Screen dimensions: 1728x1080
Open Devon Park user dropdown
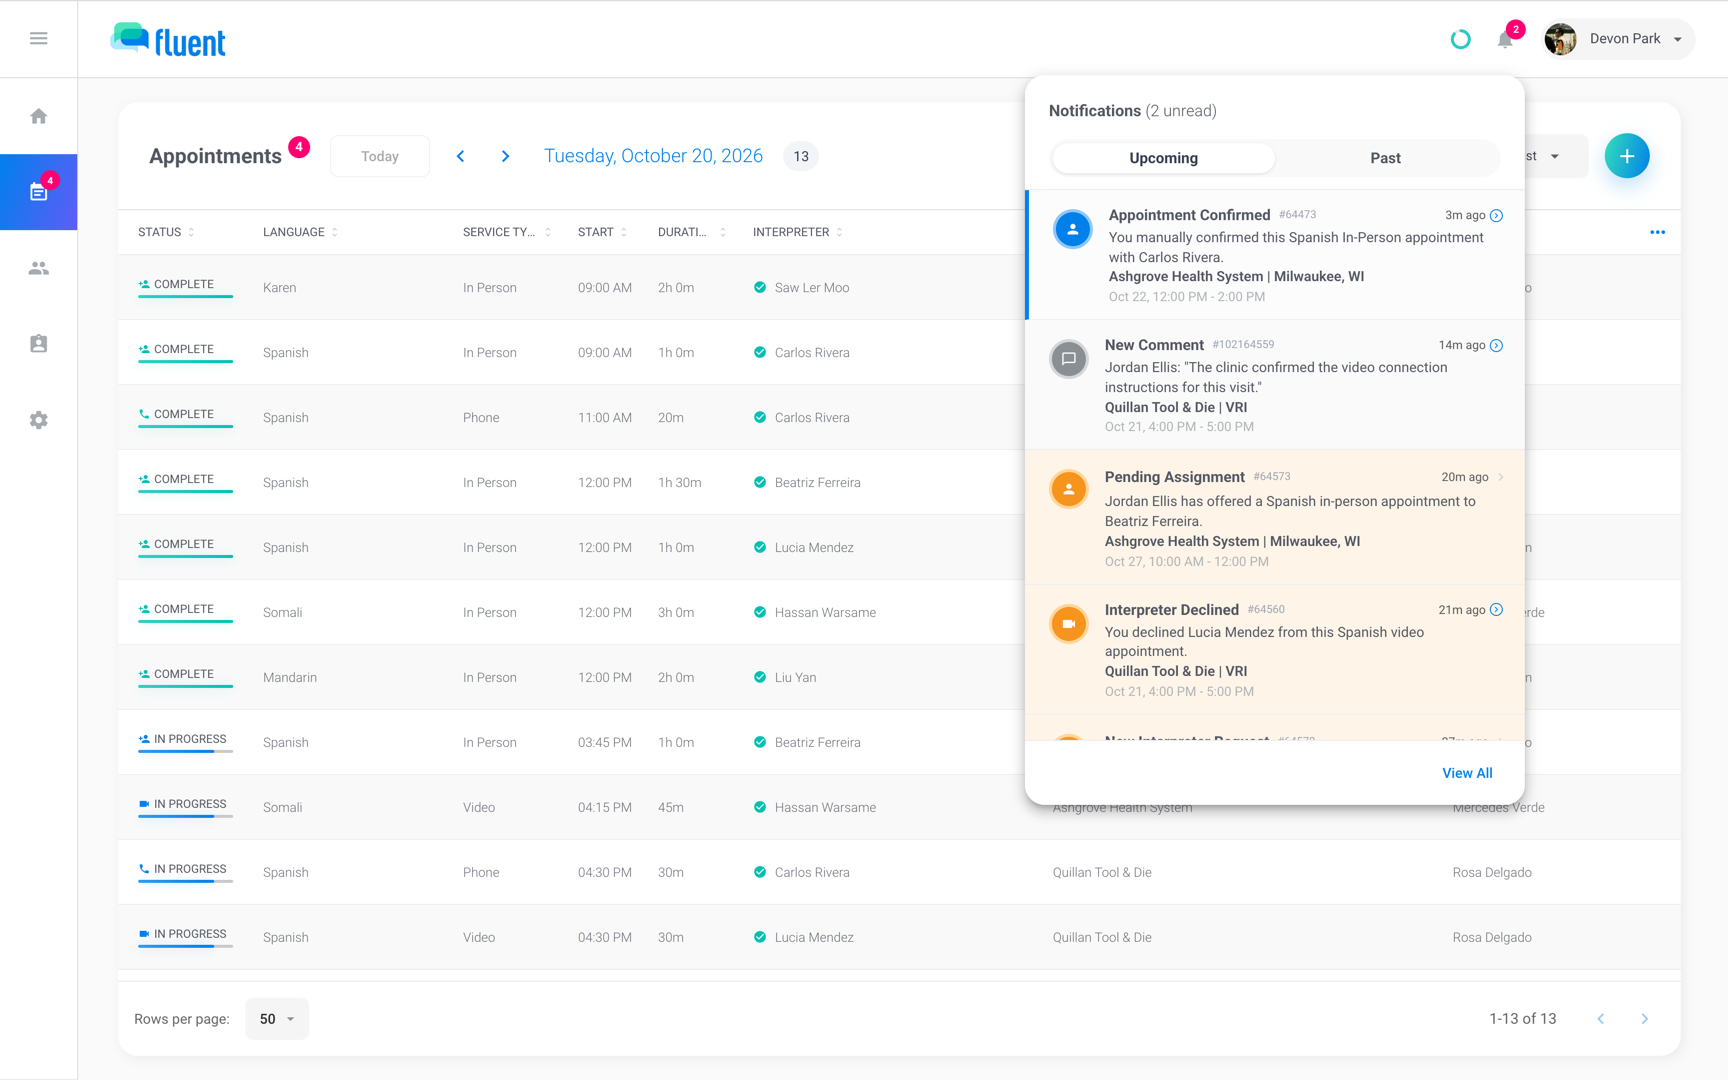point(1618,39)
